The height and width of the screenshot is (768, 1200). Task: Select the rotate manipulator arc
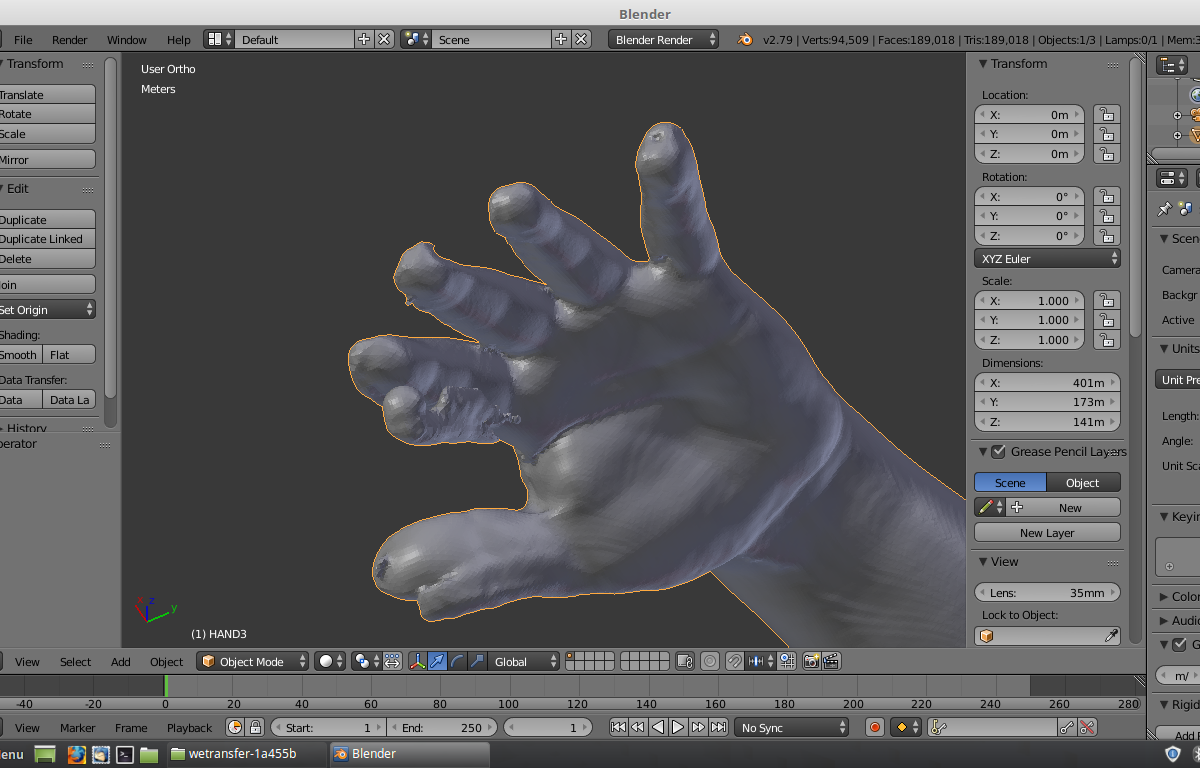click(457, 661)
